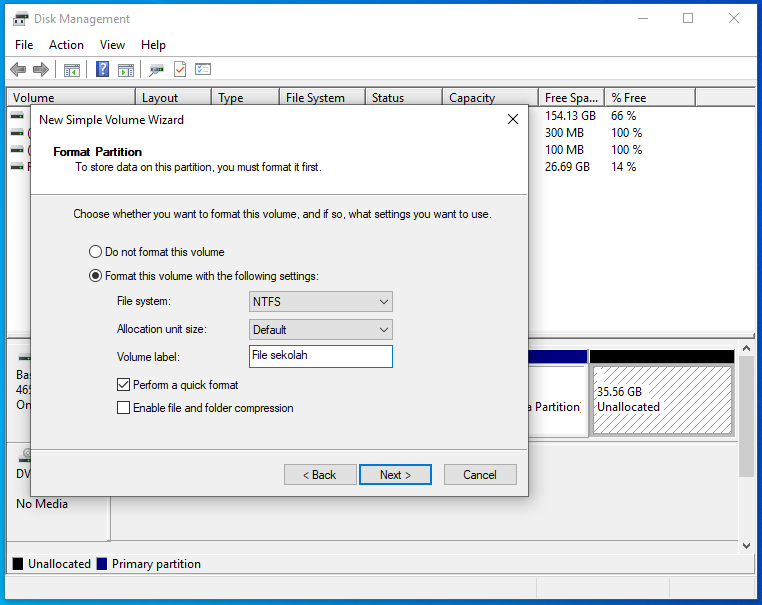Click the Next button in wizard
Screen dimensions: 762x605
click(x=395, y=475)
